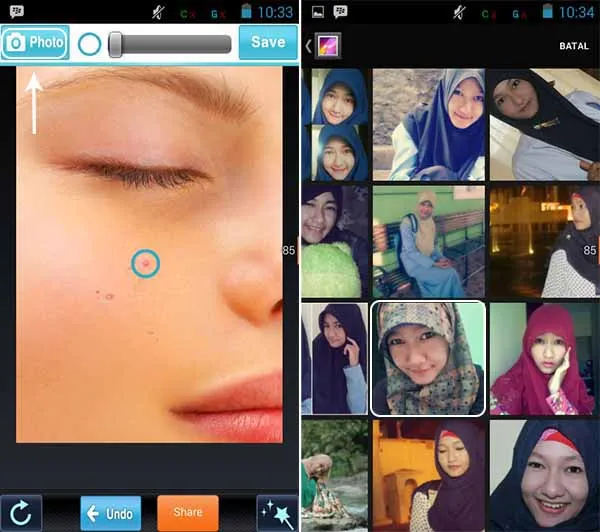Undo the last retouch step
This screenshot has height=532, width=600.
(x=111, y=513)
